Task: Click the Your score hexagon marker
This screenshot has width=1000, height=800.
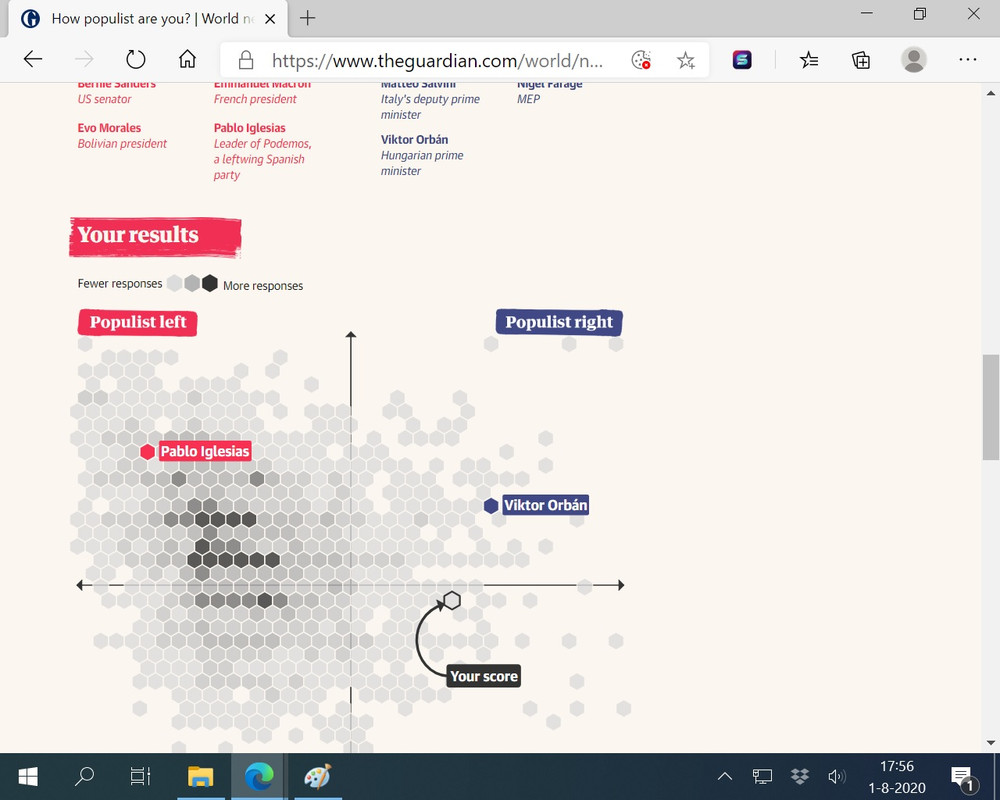Action: [x=452, y=600]
